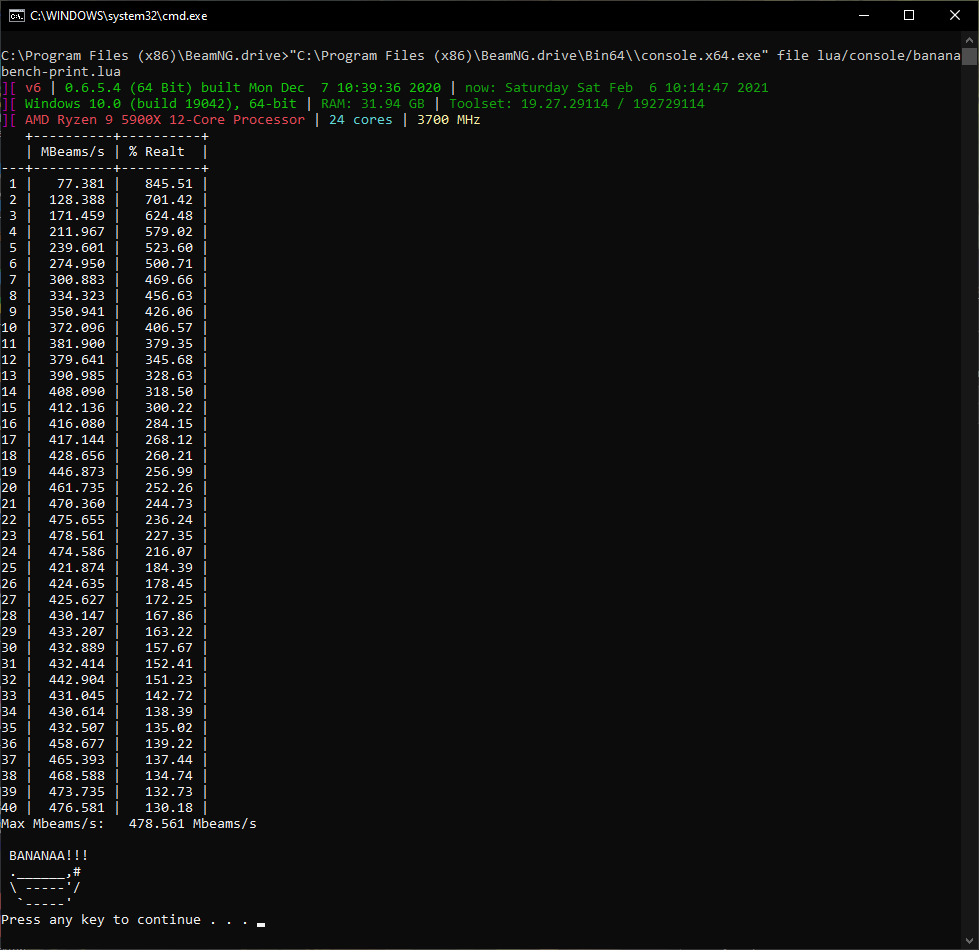Viewport: 979px width, 950px height.
Task: Click the 'MBeams/s' column header
Action: click(72, 152)
